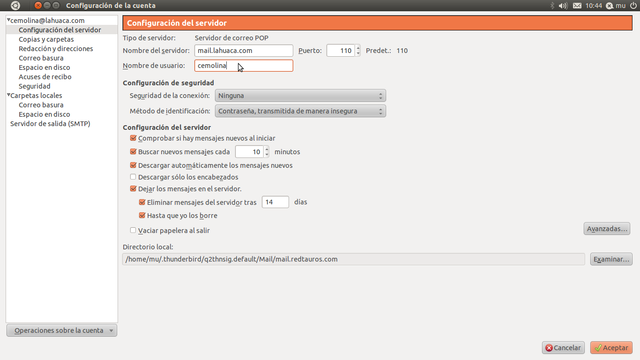Click the Puerto spinner arrows

(x=358, y=51)
